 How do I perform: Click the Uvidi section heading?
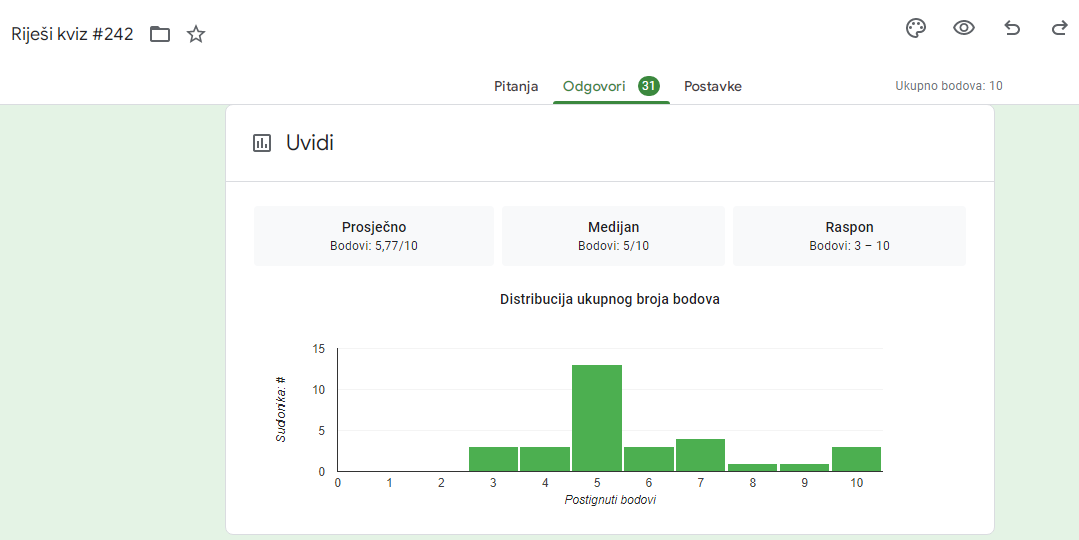pos(310,143)
